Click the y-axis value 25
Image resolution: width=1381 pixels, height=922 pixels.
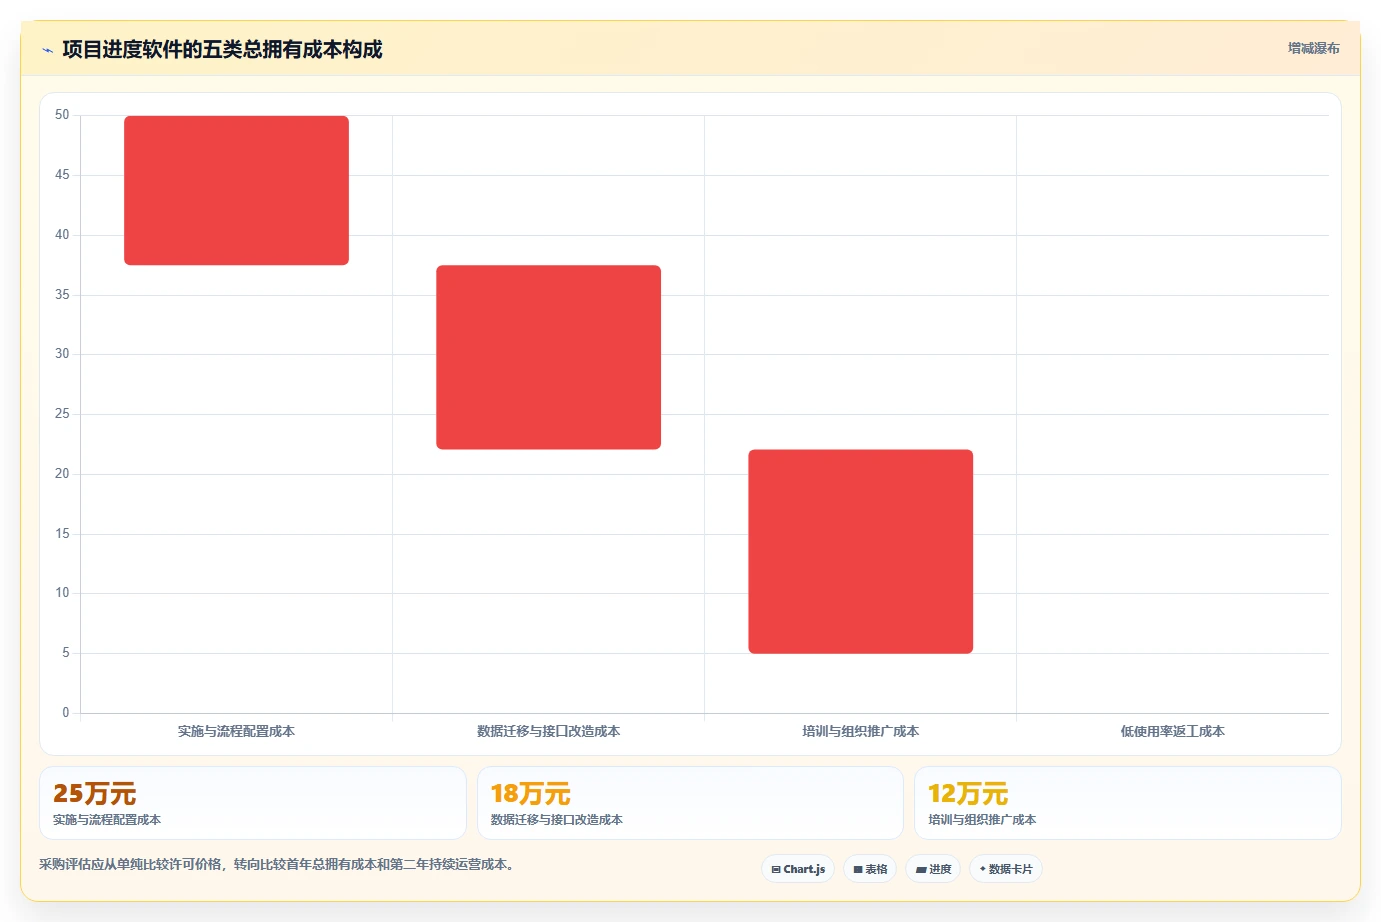point(62,414)
